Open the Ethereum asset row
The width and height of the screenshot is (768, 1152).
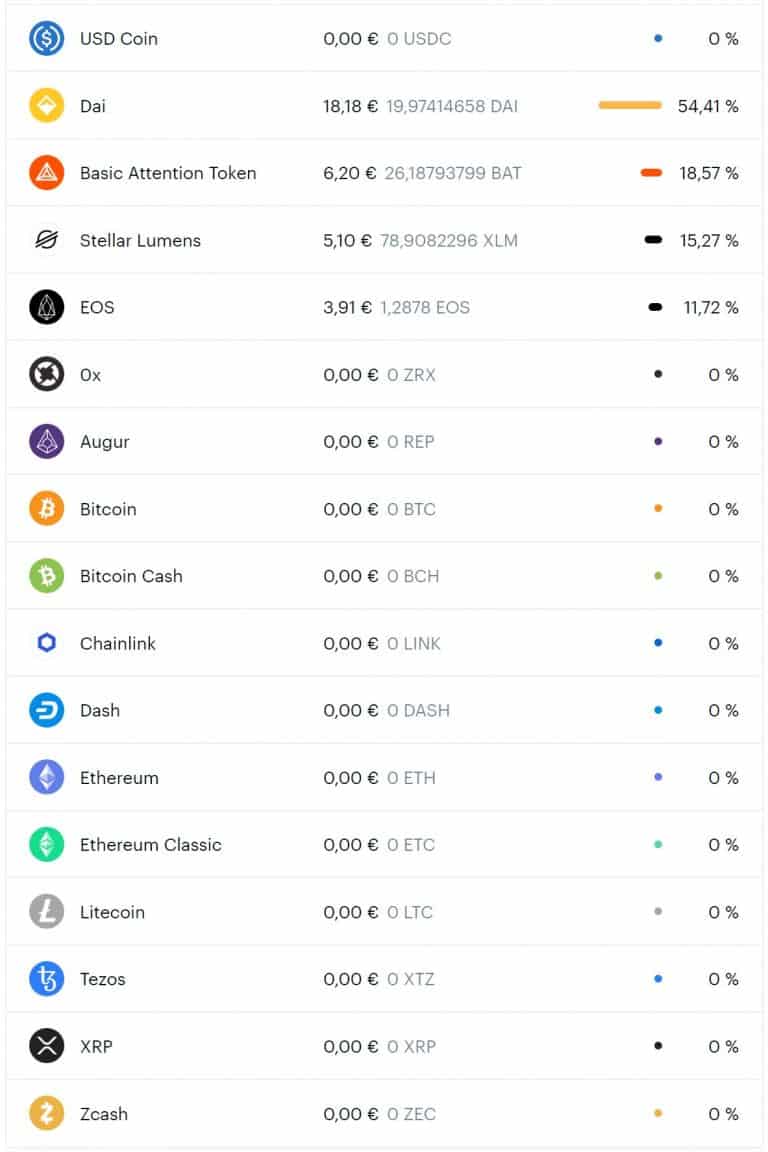click(384, 777)
